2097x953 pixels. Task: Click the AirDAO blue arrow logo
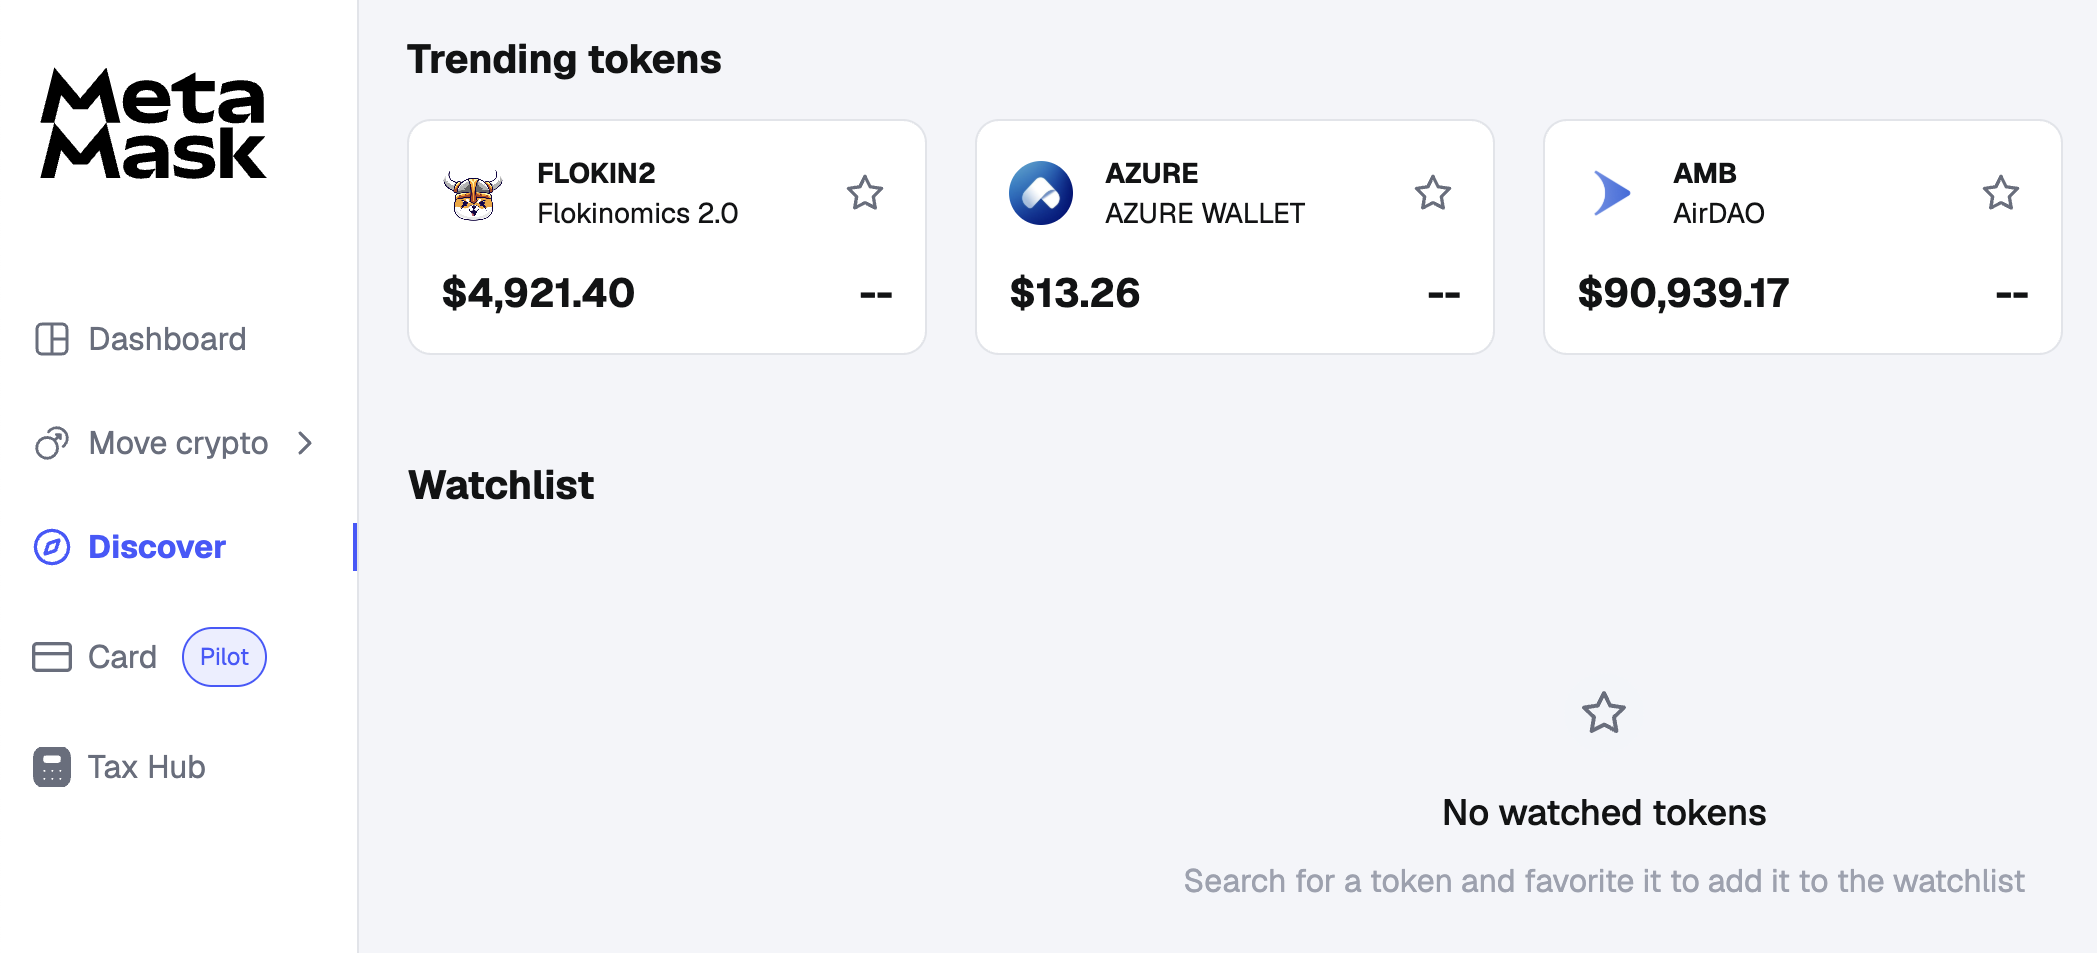pos(1611,193)
